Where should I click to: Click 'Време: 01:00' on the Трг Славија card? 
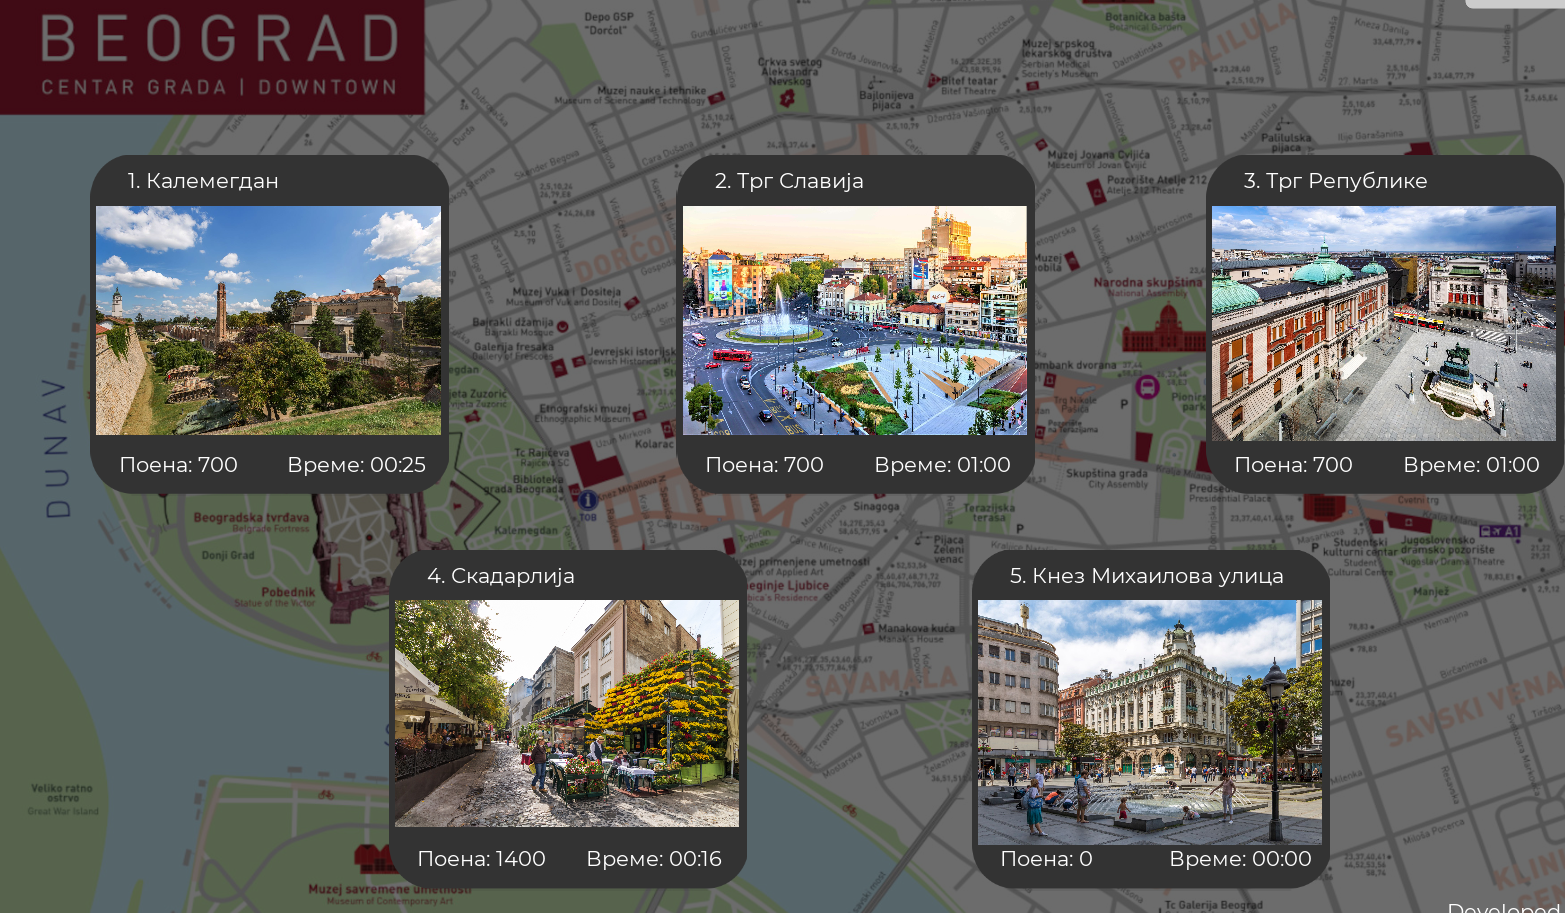(942, 465)
